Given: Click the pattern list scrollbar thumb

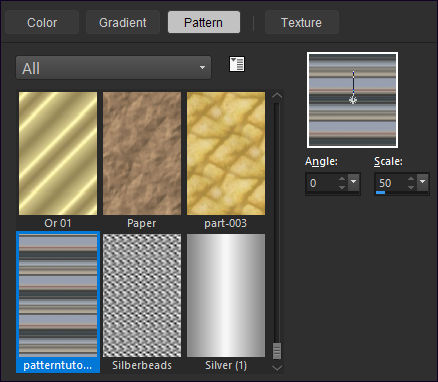Looking at the screenshot, I should click(x=277, y=351).
